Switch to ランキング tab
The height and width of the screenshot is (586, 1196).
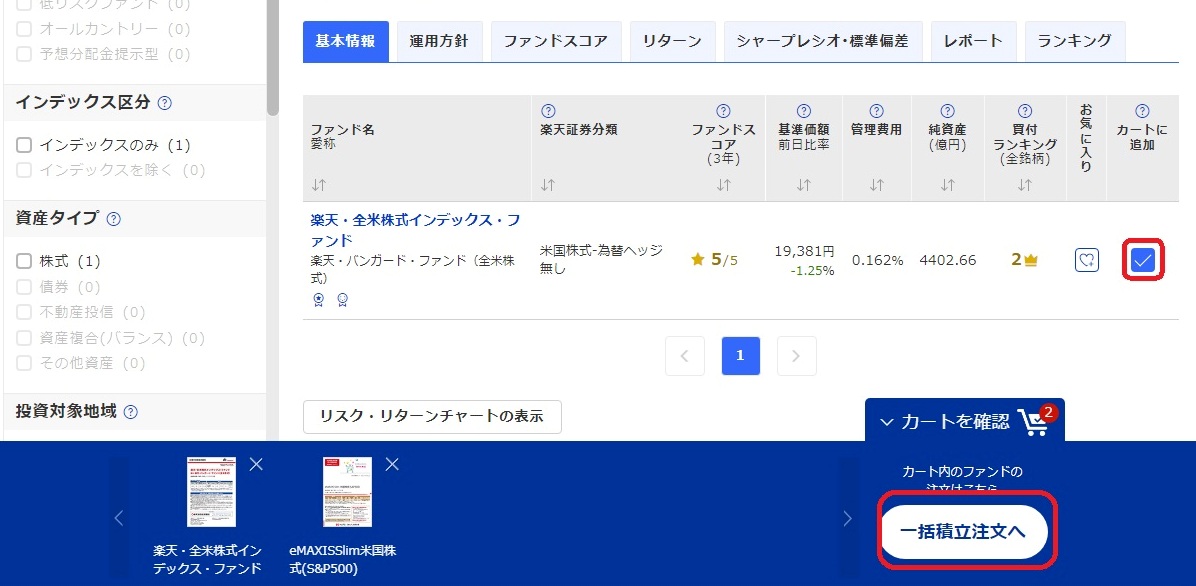click(1075, 41)
